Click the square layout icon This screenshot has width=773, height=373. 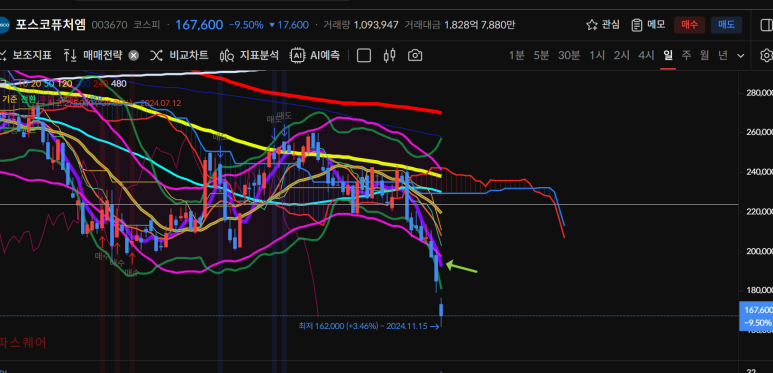coord(364,56)
